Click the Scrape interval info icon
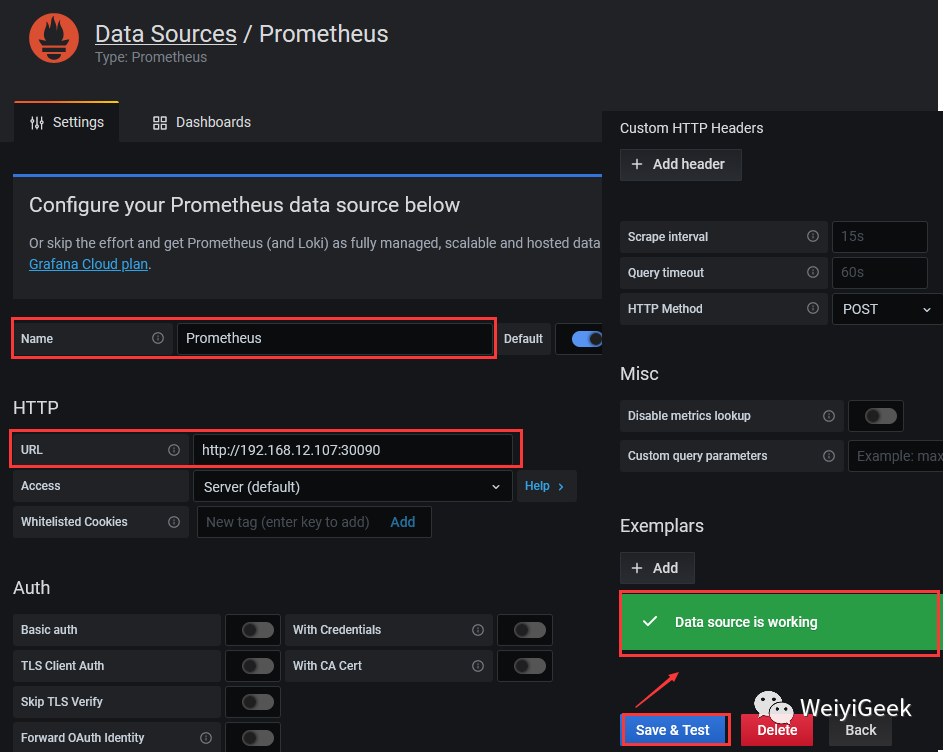 pos(813,237)
